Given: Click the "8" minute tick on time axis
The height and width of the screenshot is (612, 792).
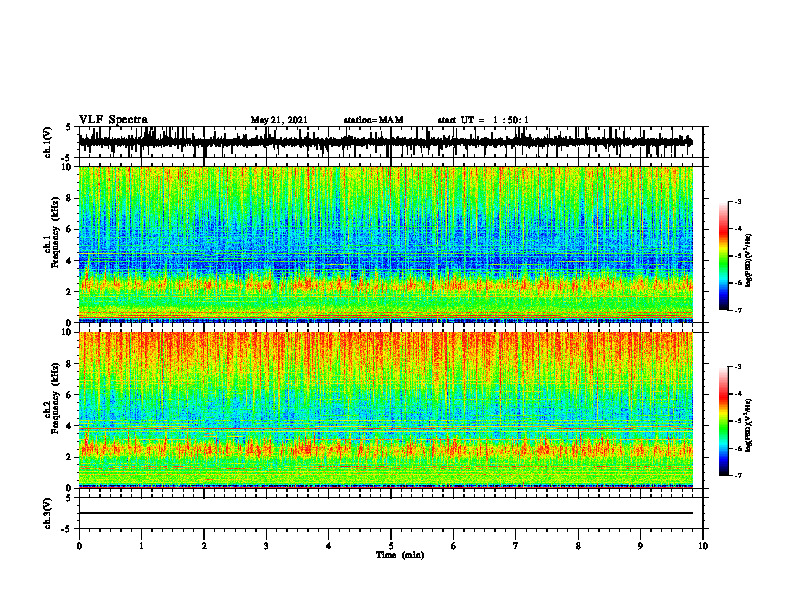Looking at the screenshot, I should 578,546.
